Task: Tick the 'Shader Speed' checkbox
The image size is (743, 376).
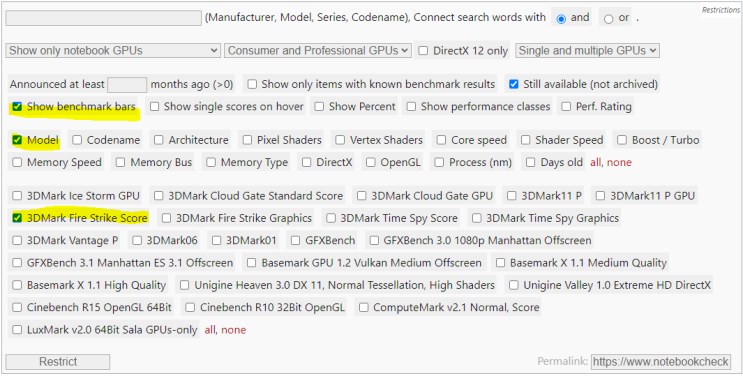Action: [526, 140]
